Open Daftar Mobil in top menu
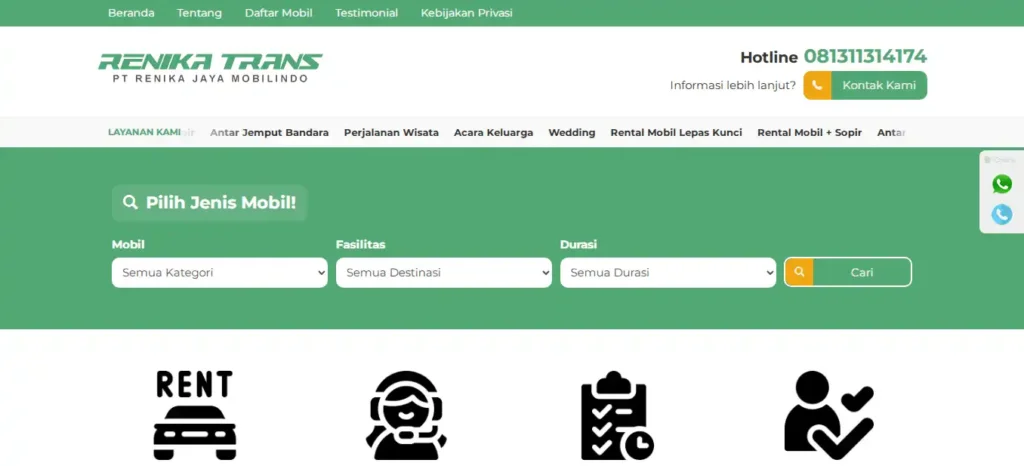Image resolution: width=1024 pixels, height=466 pixels. click(x=279, y=13)
